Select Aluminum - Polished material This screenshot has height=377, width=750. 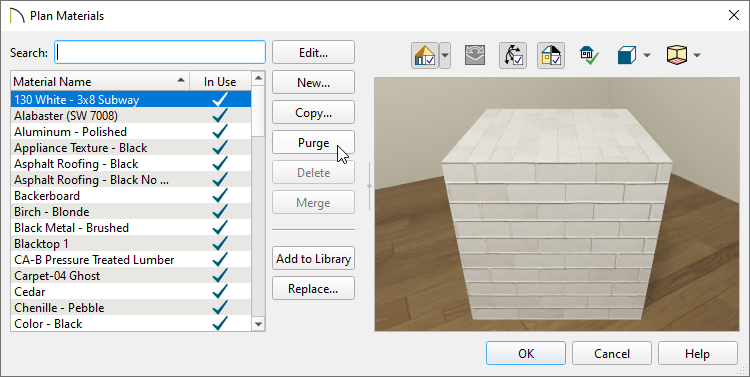131,132
